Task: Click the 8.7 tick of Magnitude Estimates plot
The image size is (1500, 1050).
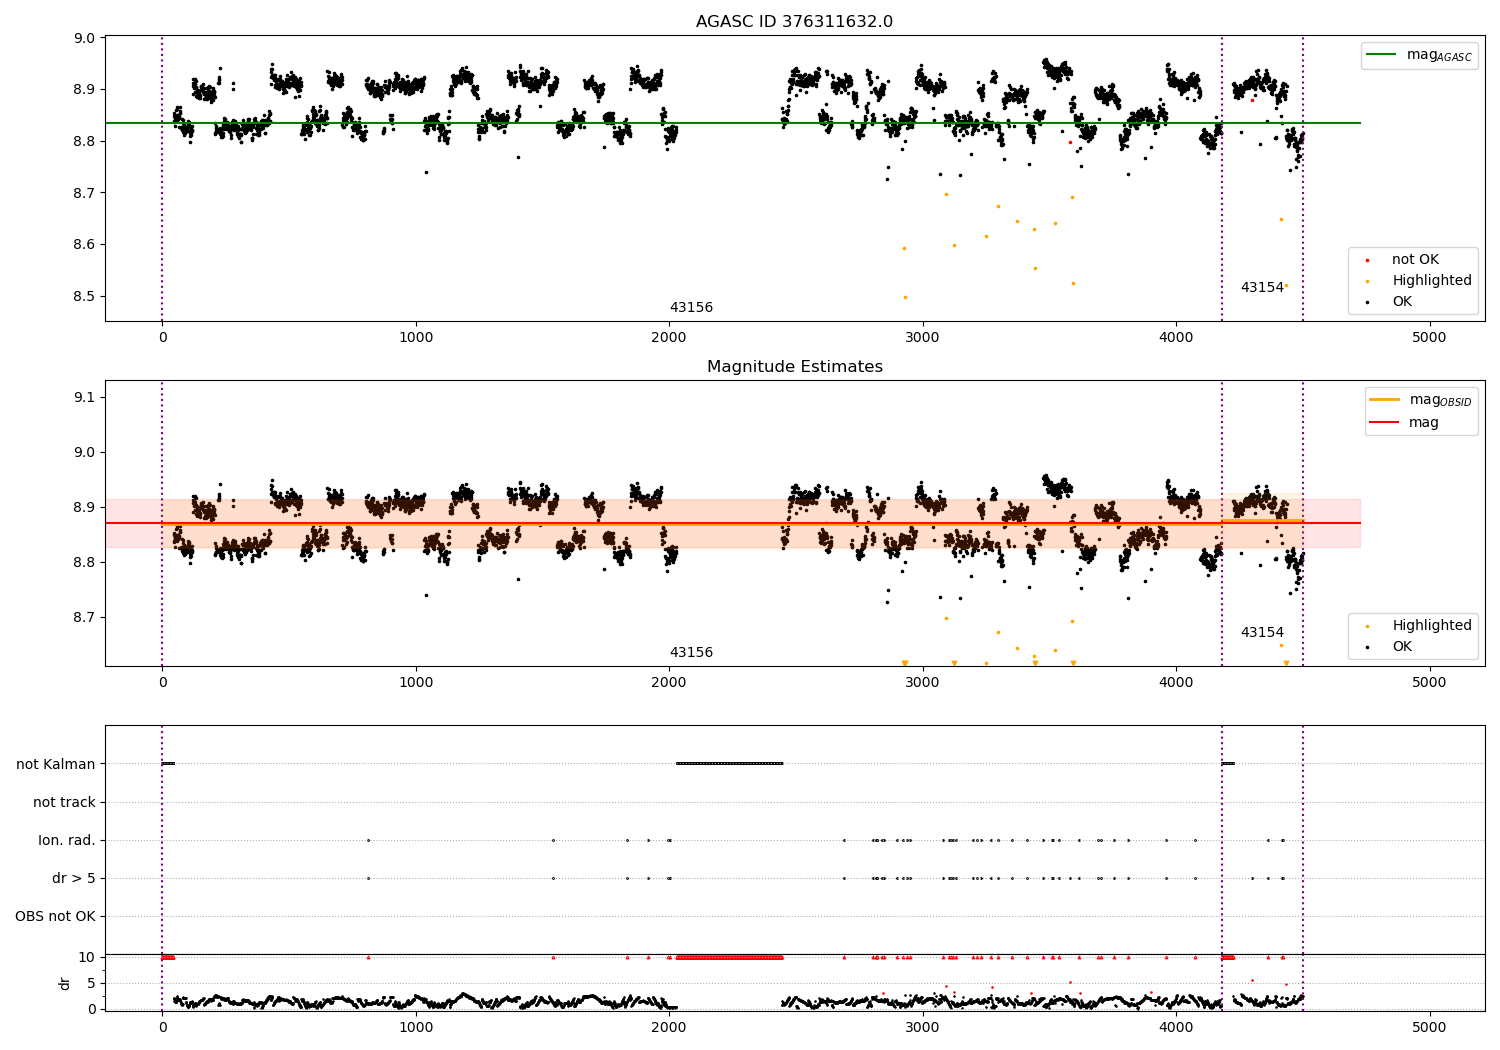Action: (x=85, y=618)
